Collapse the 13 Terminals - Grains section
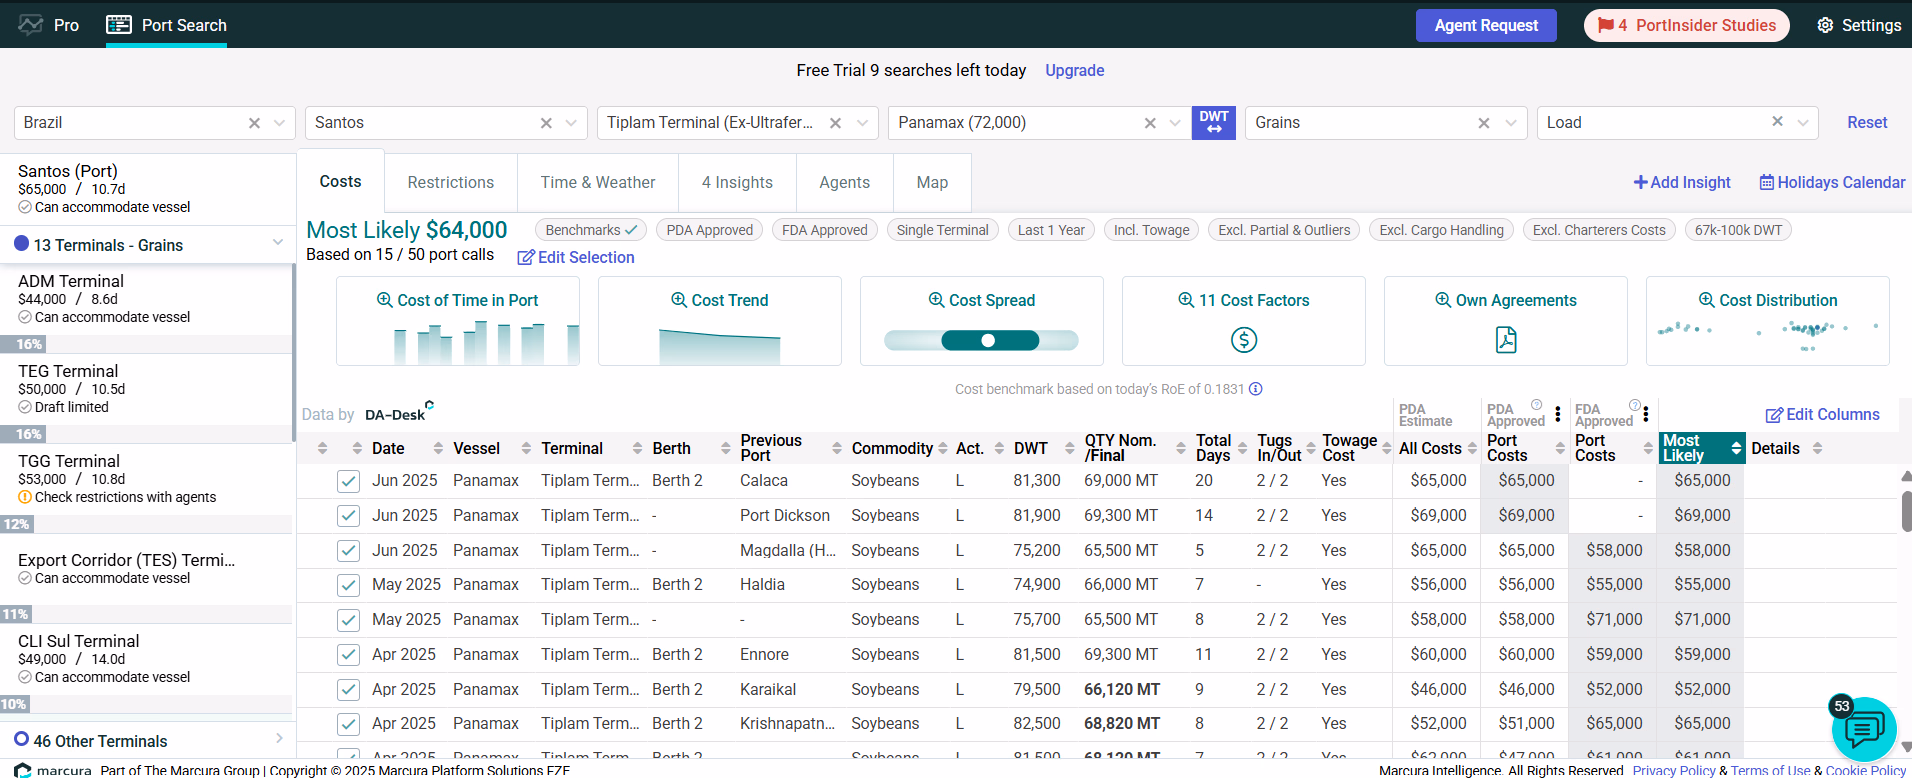Image resolution: width=1912 pixels, height=778 pixels. point(277,244)
